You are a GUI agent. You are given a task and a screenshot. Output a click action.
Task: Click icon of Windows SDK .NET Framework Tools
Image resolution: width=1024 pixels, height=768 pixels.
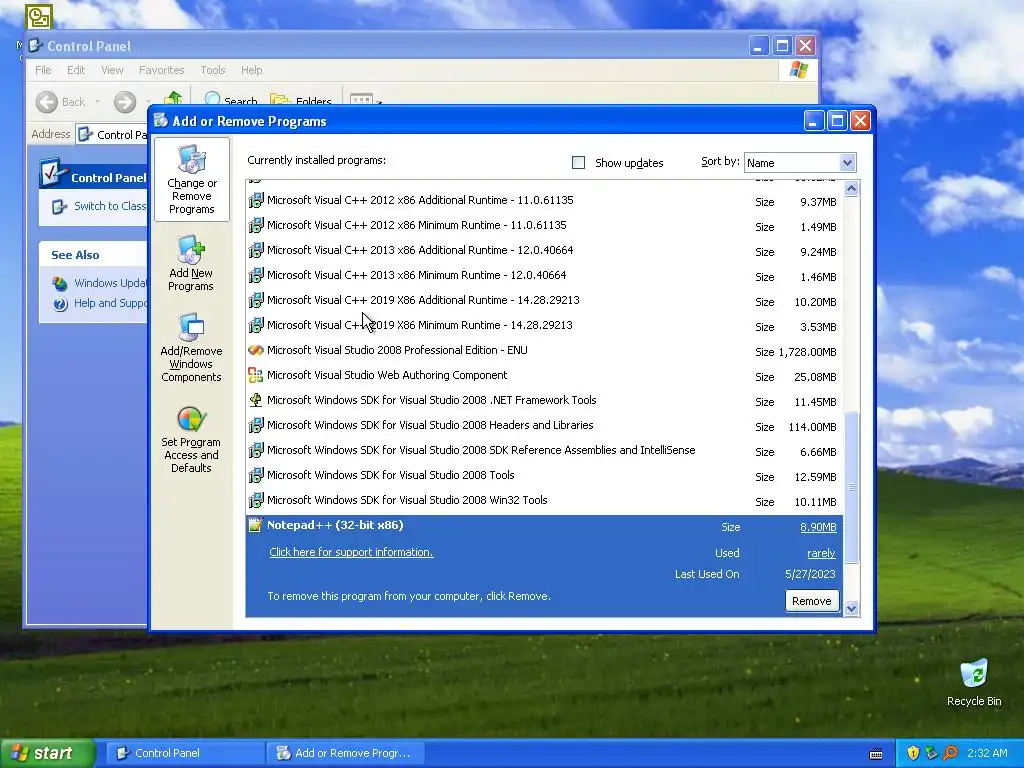coord(255,400)
